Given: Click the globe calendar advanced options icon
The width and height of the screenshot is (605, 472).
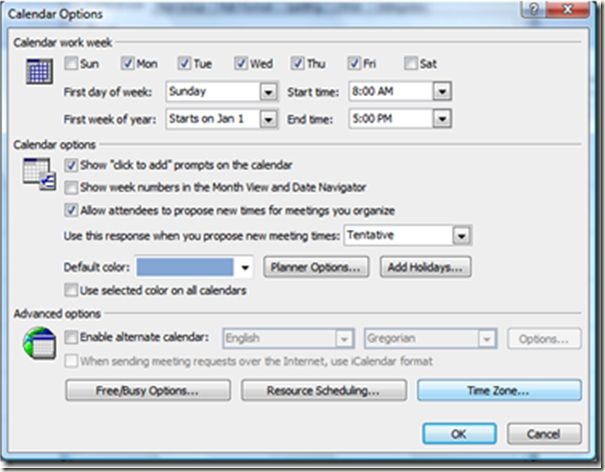Looking at the screenshot, I should click(x=39, y=343).
